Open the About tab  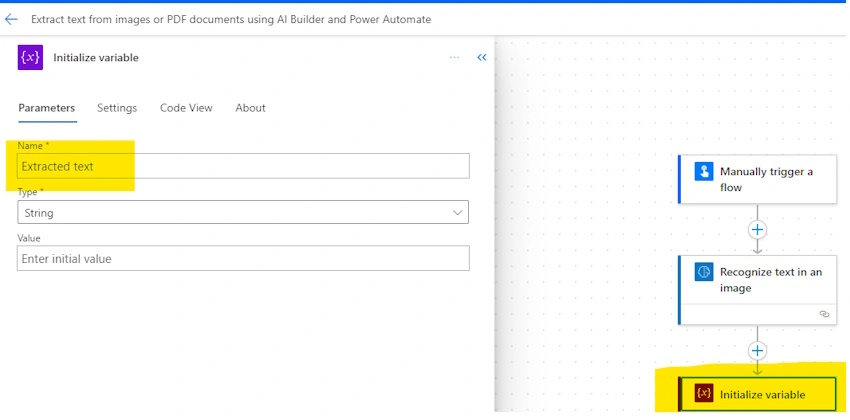tap(250, 108)
